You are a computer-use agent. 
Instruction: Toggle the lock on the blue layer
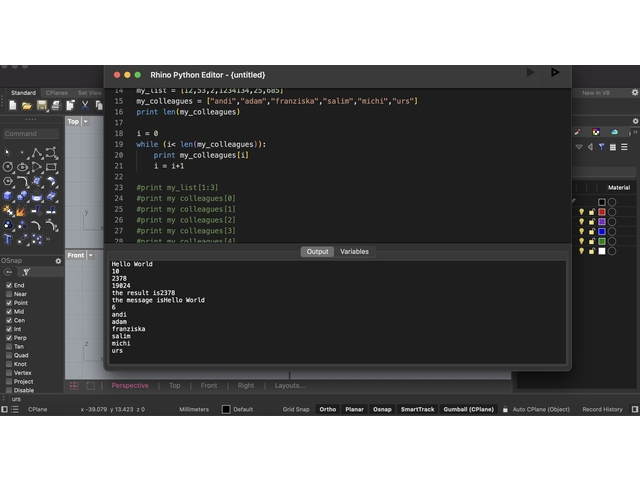click(591, 231)
